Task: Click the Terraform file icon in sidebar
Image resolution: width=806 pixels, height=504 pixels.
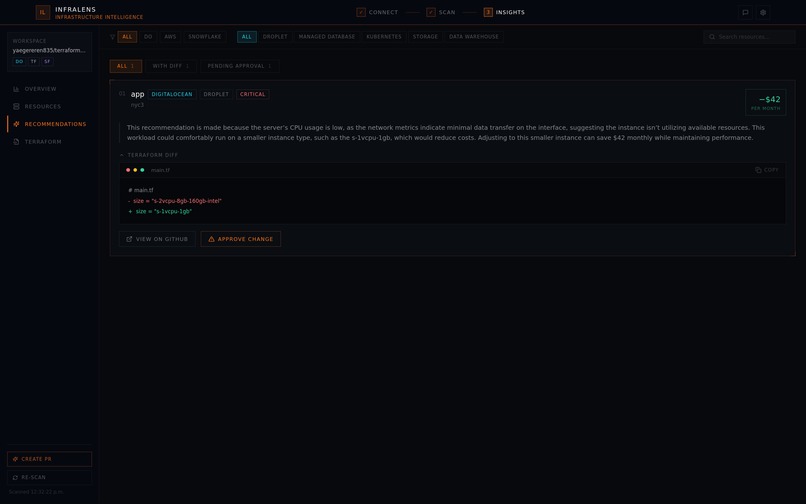Action: click(x=16, y=141)
